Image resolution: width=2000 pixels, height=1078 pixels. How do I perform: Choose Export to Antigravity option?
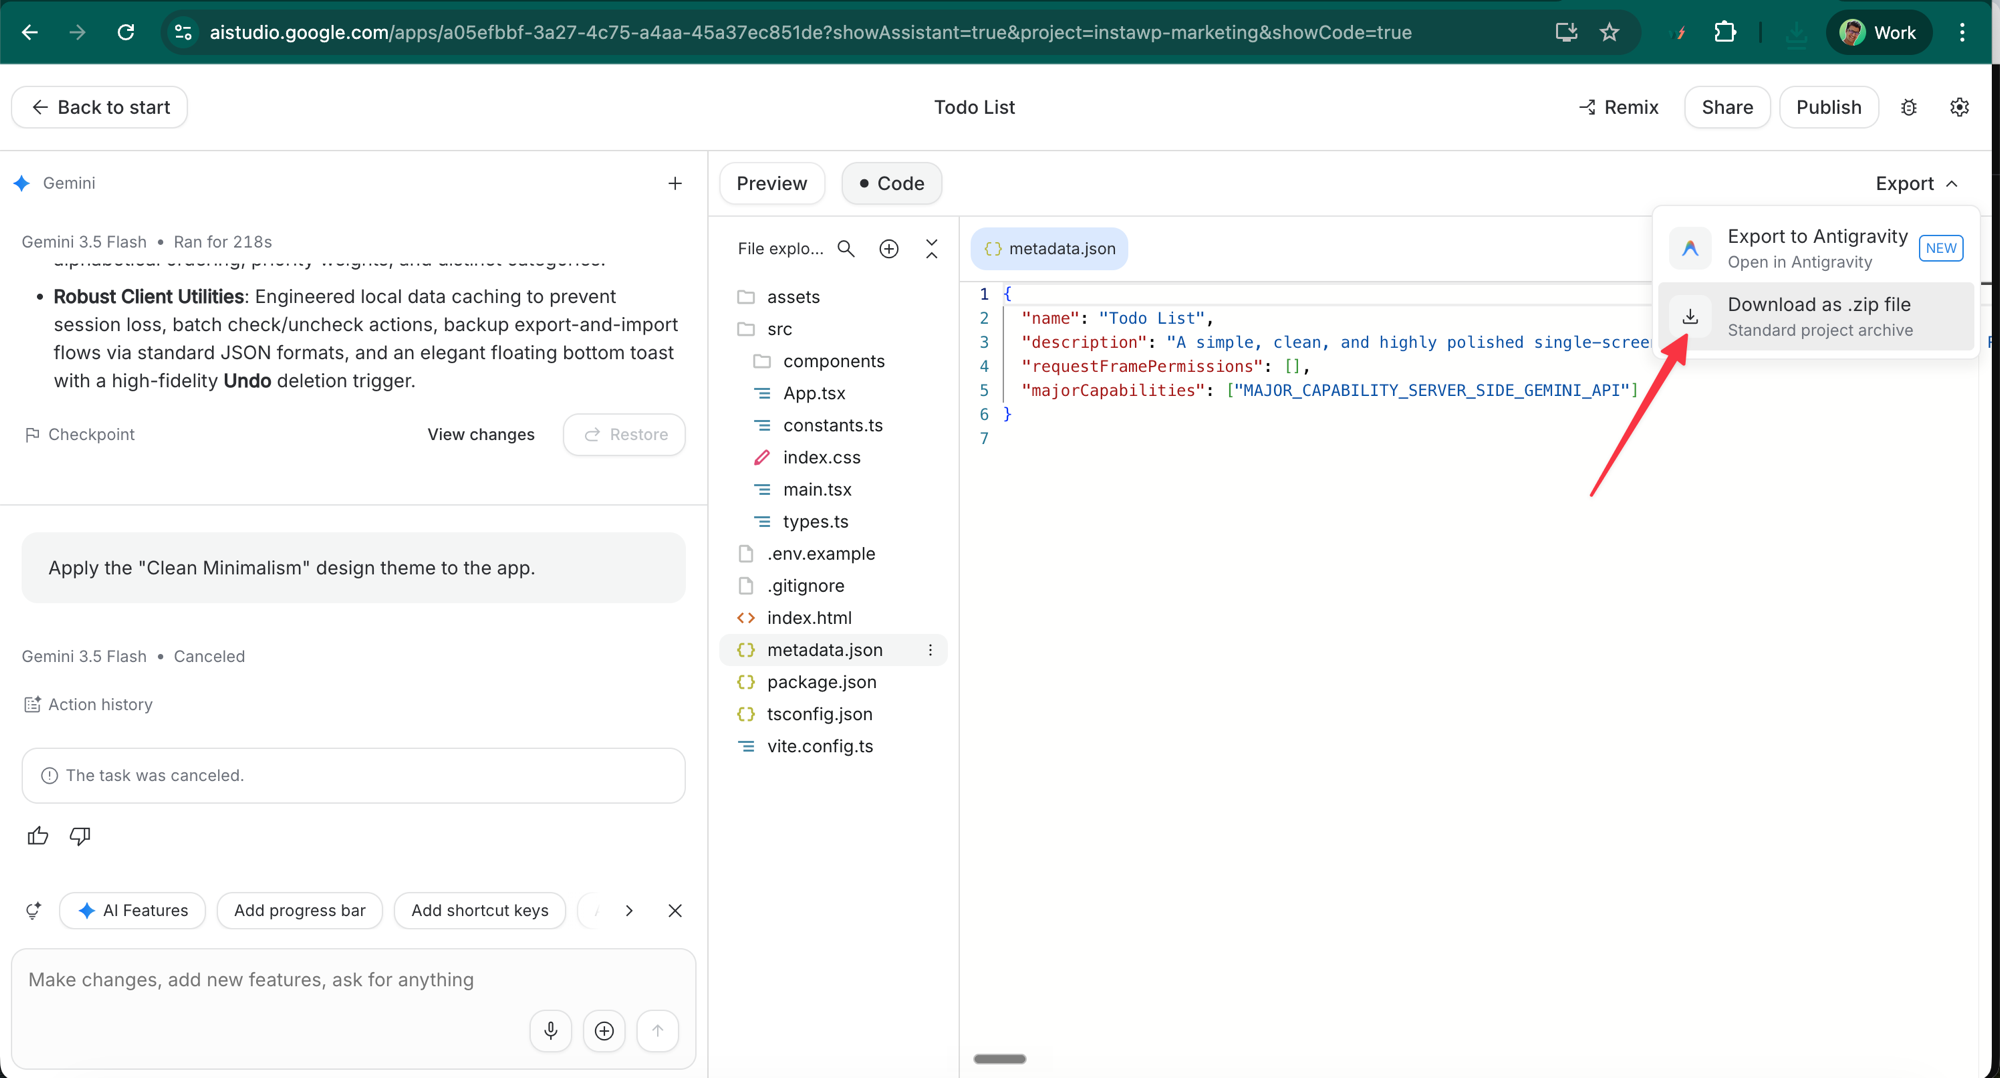tap(1815, 248)
